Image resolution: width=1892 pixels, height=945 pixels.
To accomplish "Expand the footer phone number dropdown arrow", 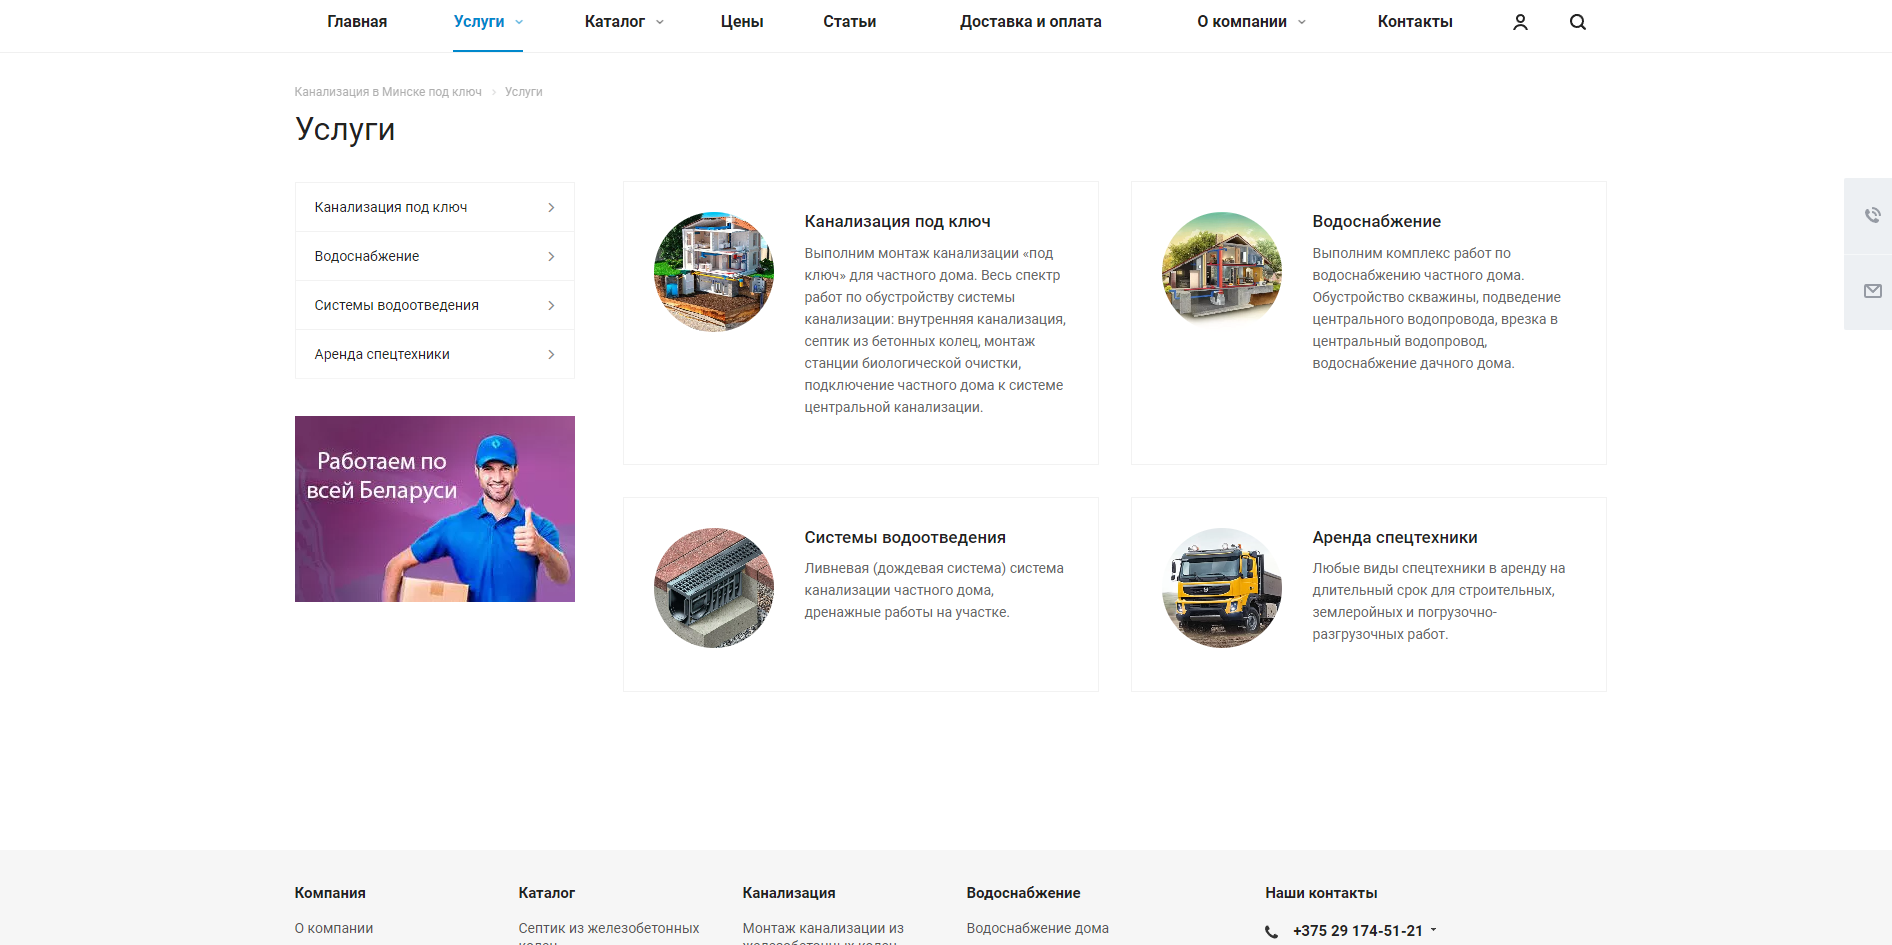I will [x=1433, y=930].
